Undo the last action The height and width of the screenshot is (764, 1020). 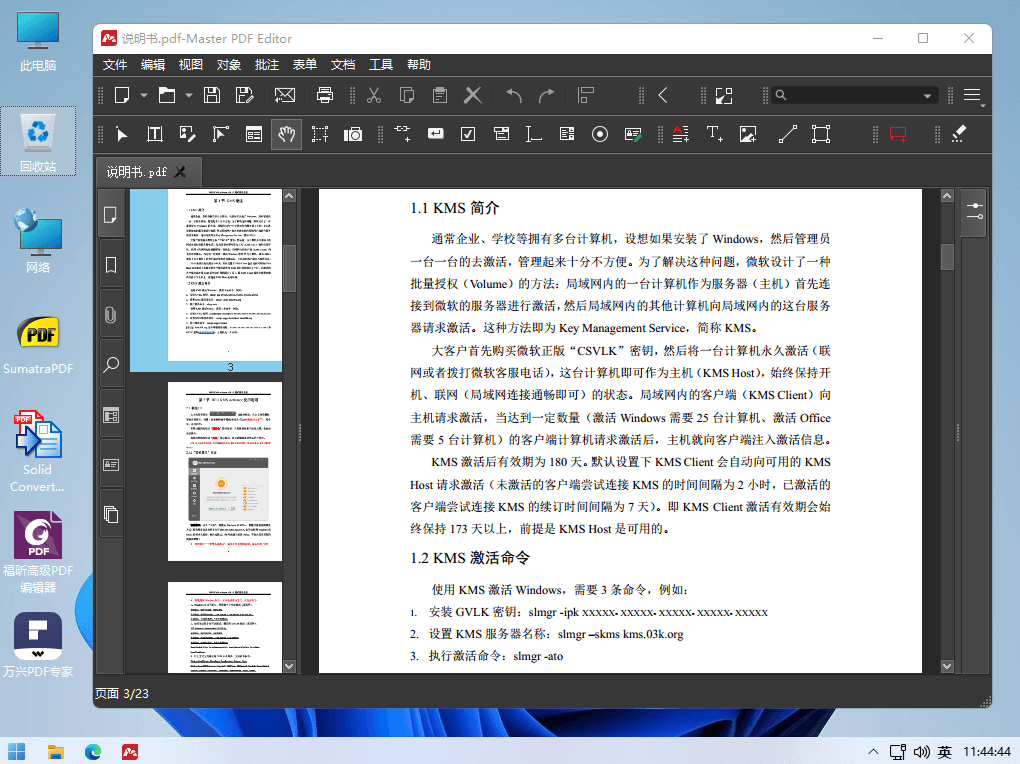pos(514,95)
